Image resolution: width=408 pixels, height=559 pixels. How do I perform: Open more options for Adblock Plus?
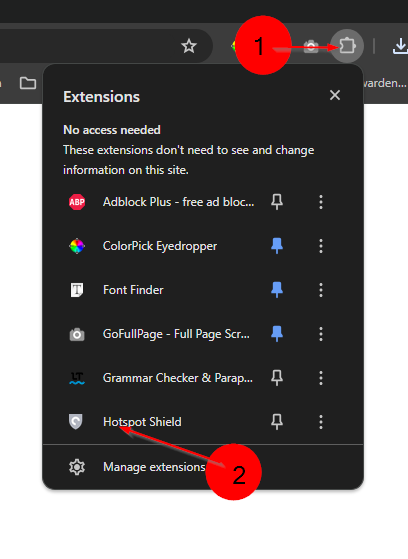(x=321, y=202)
